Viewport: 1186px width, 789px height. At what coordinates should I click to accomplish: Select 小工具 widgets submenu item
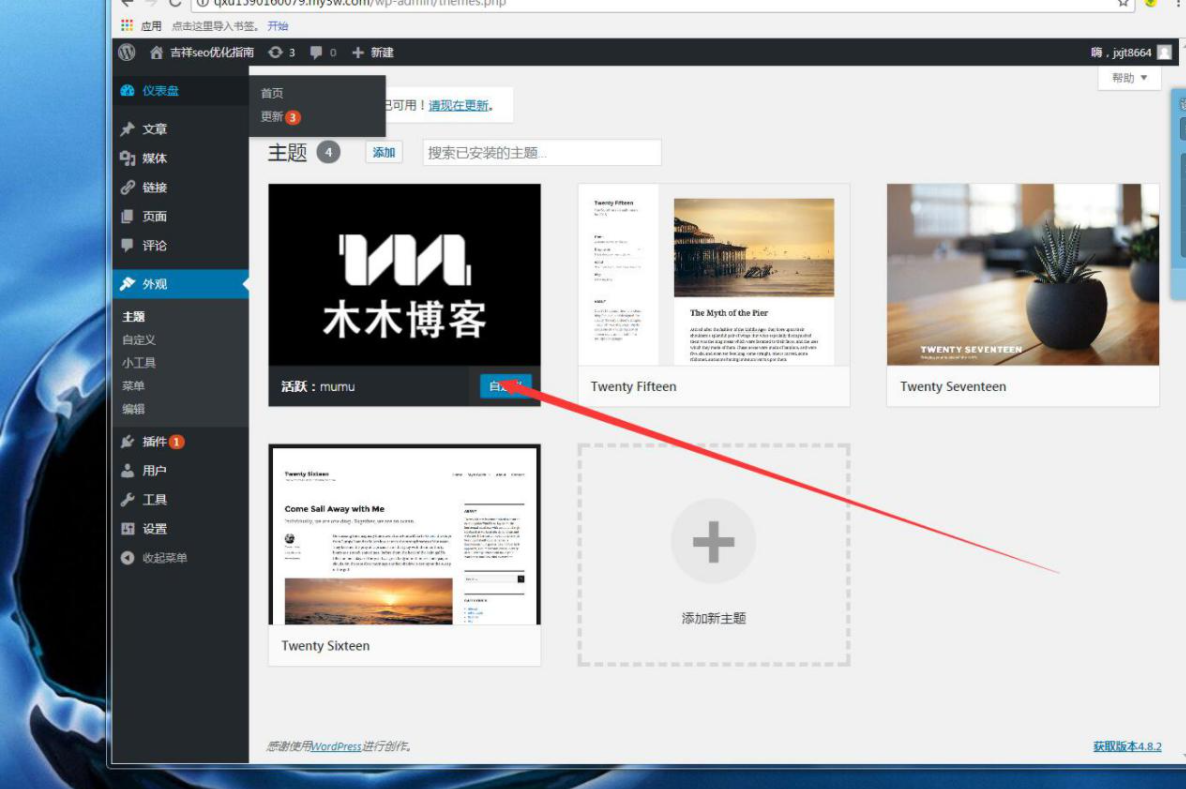tap(139, 363)
